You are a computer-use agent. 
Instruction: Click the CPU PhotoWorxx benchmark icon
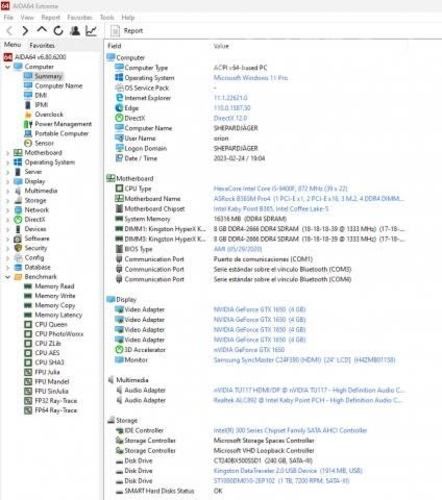(x=28, y=334)
